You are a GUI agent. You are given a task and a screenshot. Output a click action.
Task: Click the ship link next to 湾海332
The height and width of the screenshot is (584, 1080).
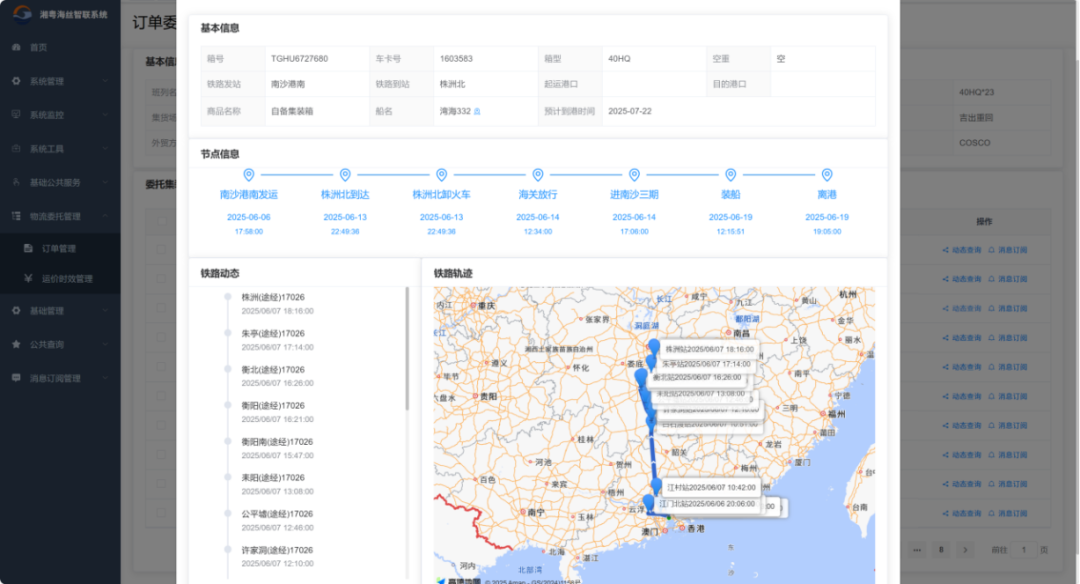477,111
